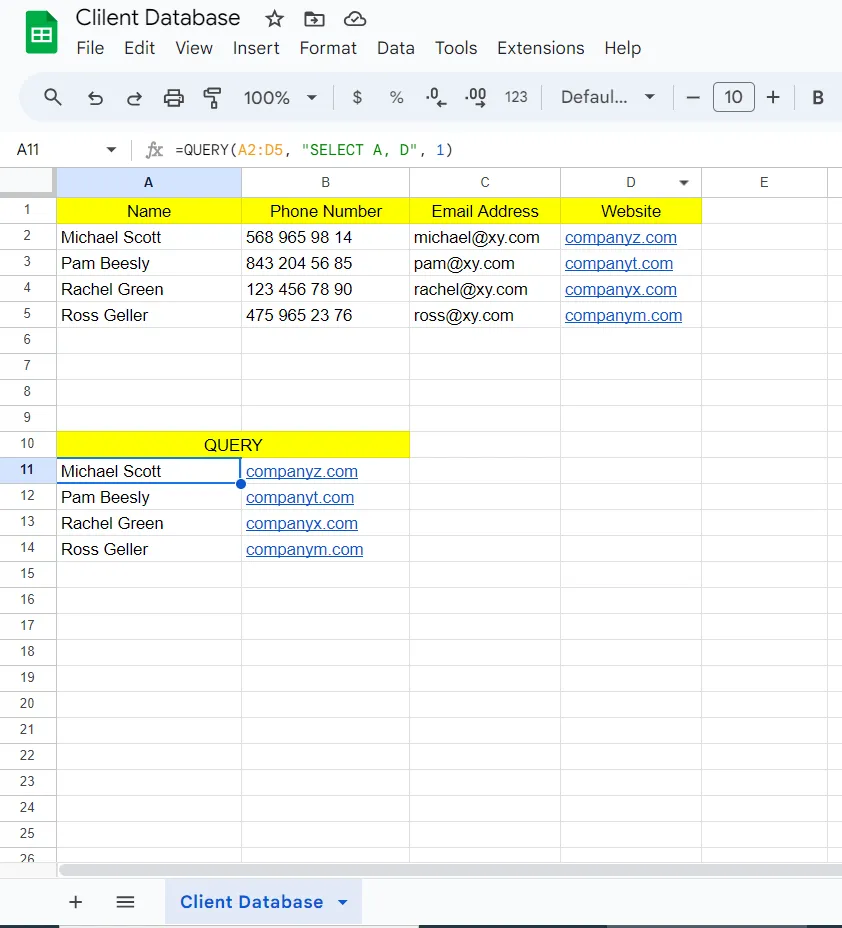Open the View menu
Viewport: 842px width, 928px height.
[193, 48]
